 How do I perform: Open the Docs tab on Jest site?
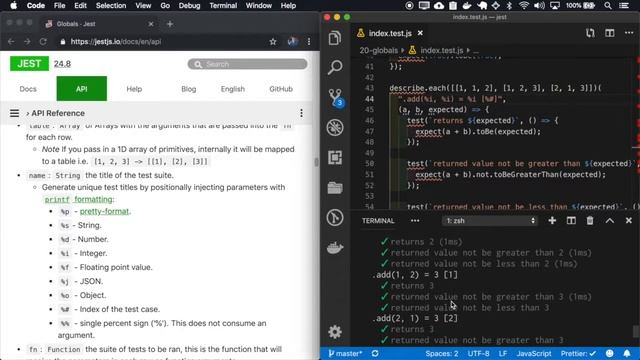click(28, 89)
